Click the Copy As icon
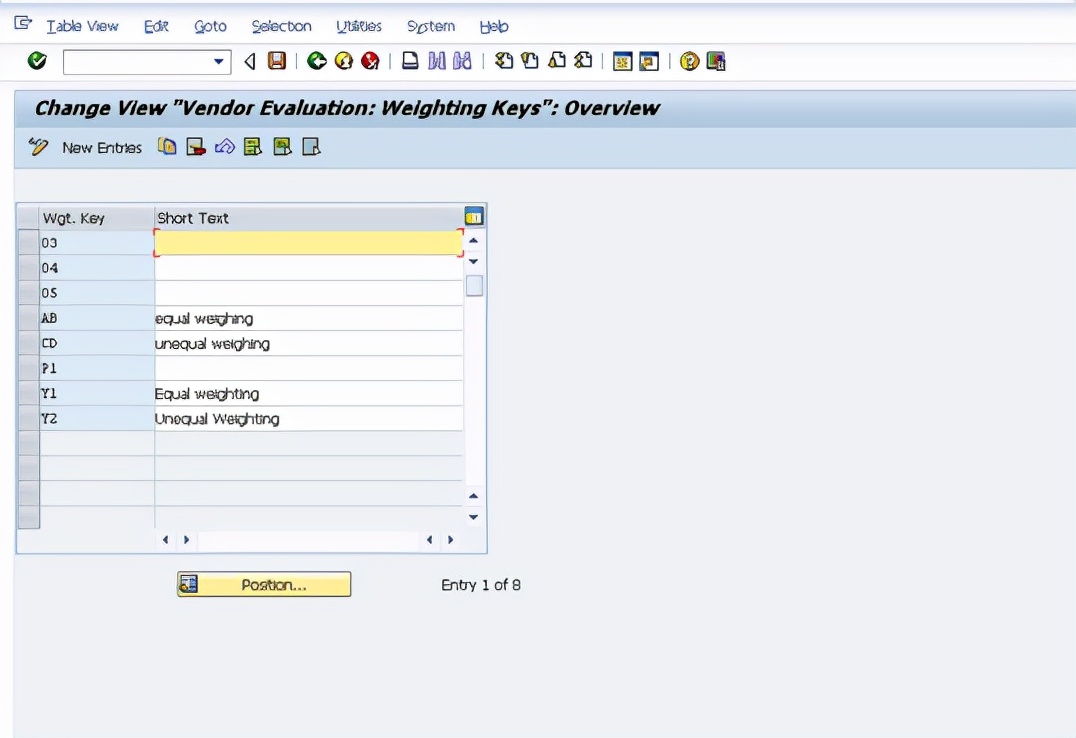The width and height of the screenshot is (1076, 738). pyautogui.click(x=166, y=146)
